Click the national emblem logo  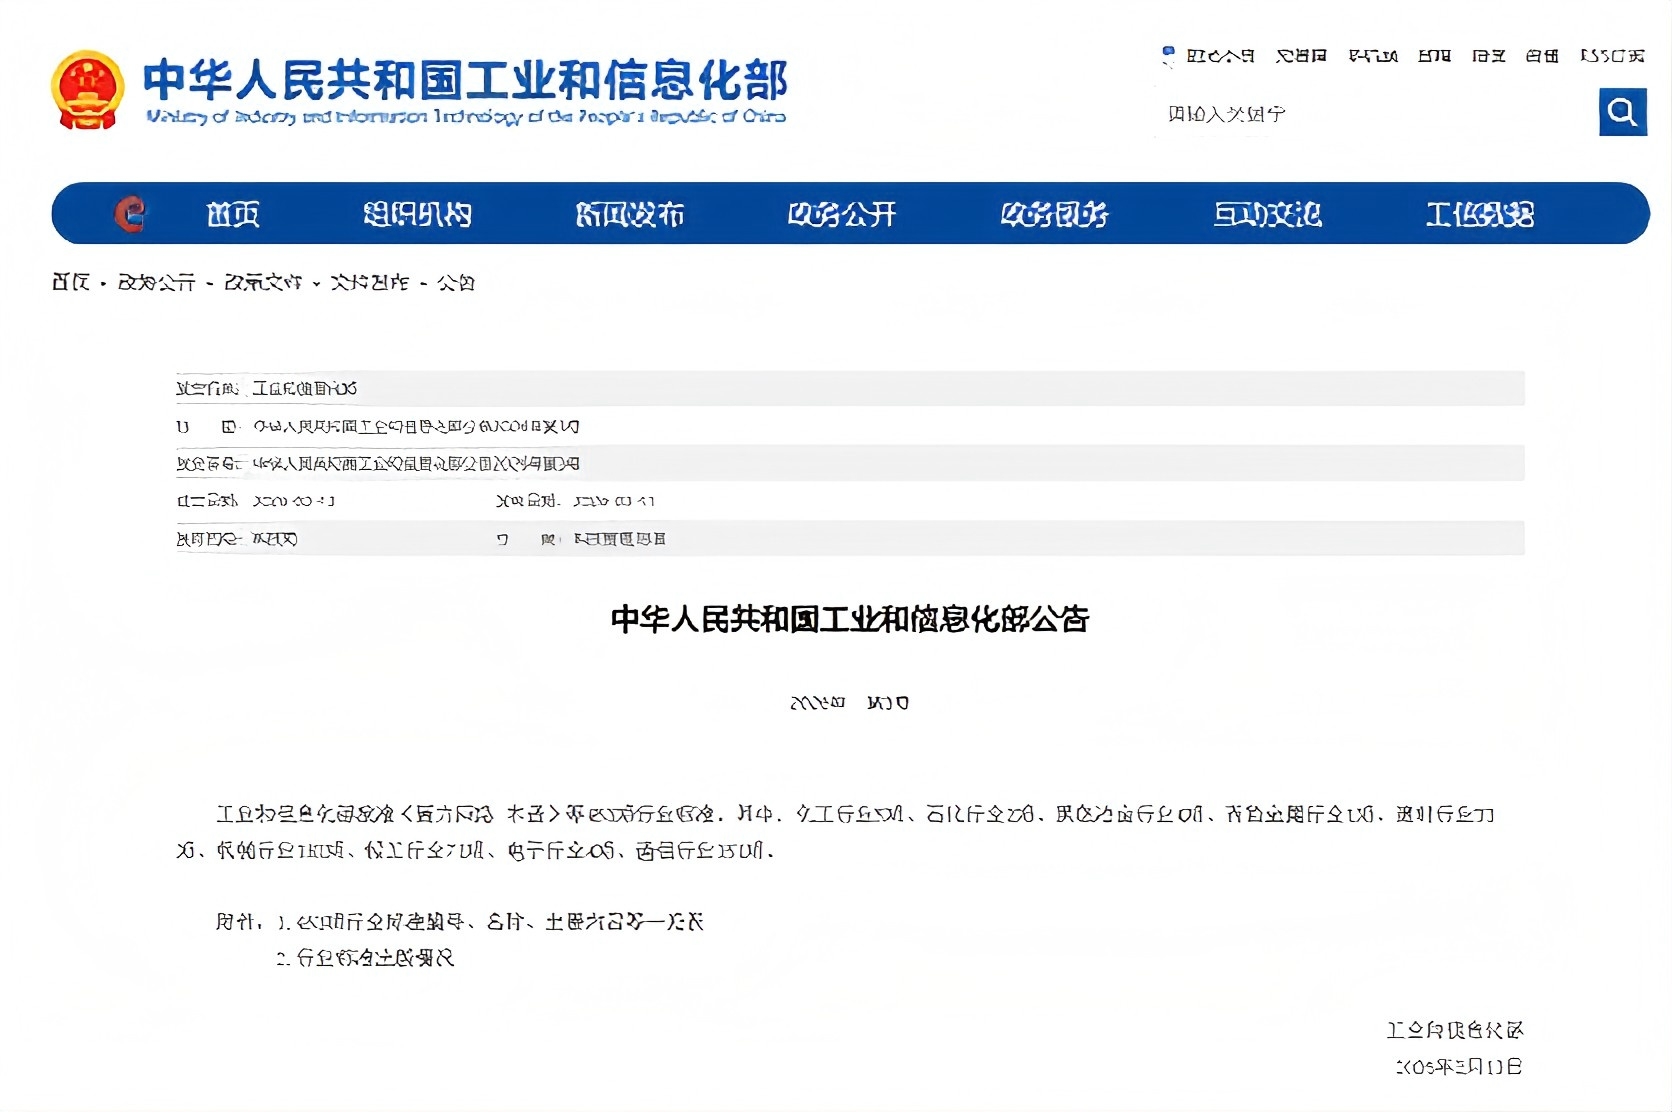[88, 90]
